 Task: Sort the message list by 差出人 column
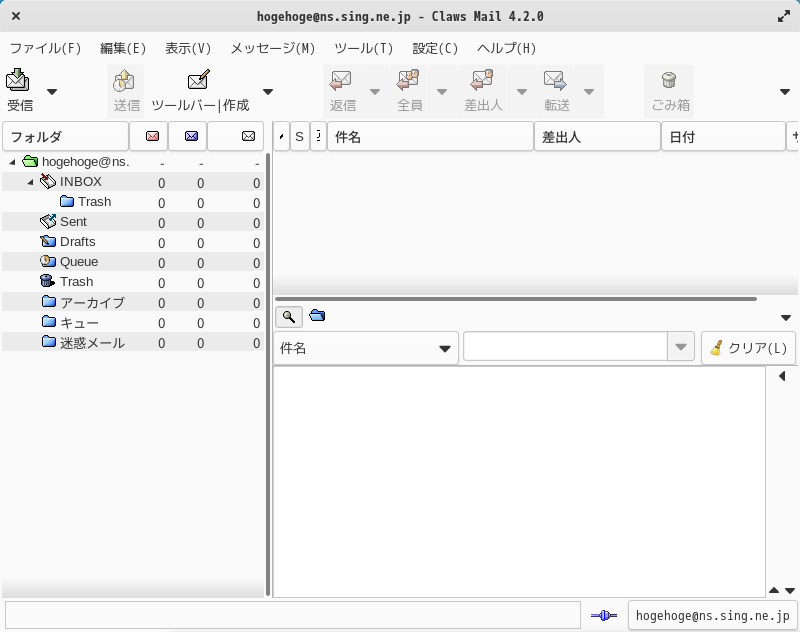(x=597, y=136)
